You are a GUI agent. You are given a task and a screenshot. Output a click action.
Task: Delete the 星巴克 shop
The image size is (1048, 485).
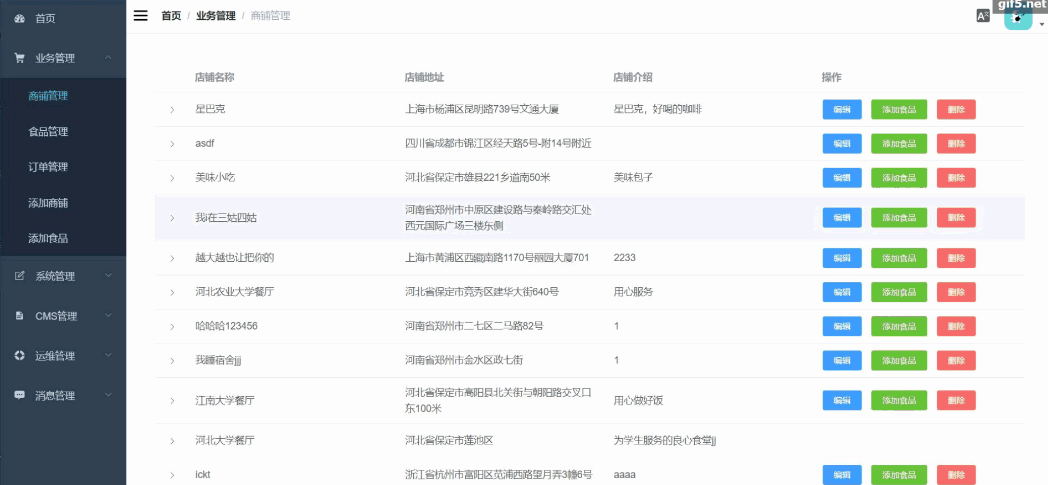(956, 110)
